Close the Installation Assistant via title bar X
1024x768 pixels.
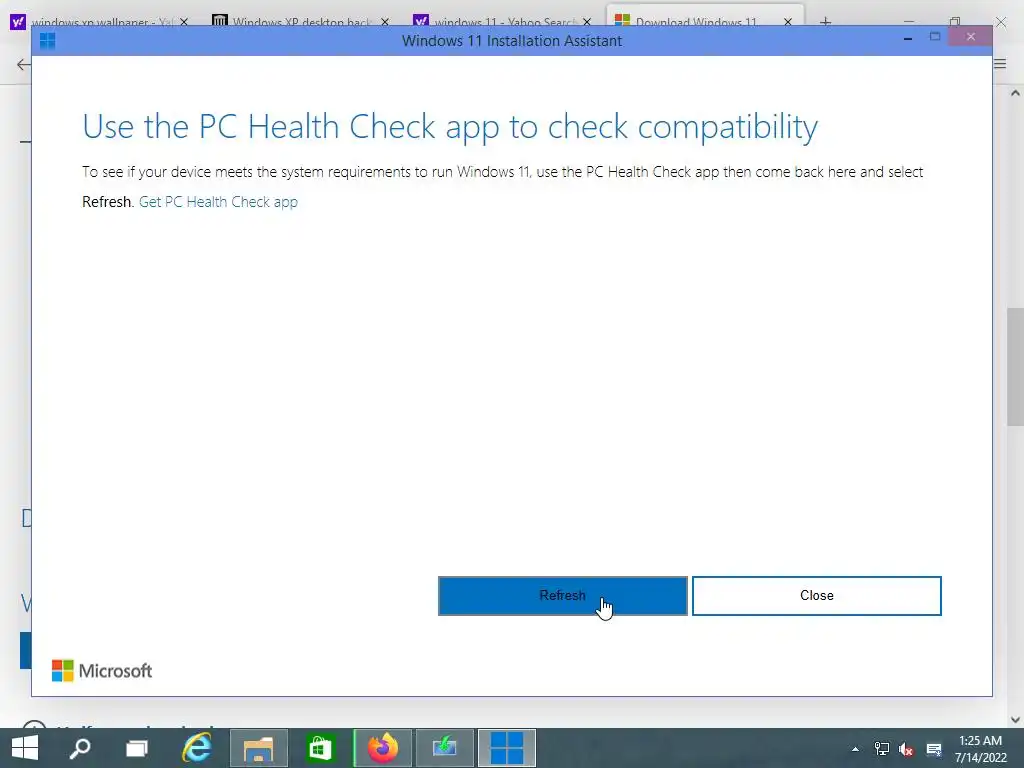pos(970,37)
